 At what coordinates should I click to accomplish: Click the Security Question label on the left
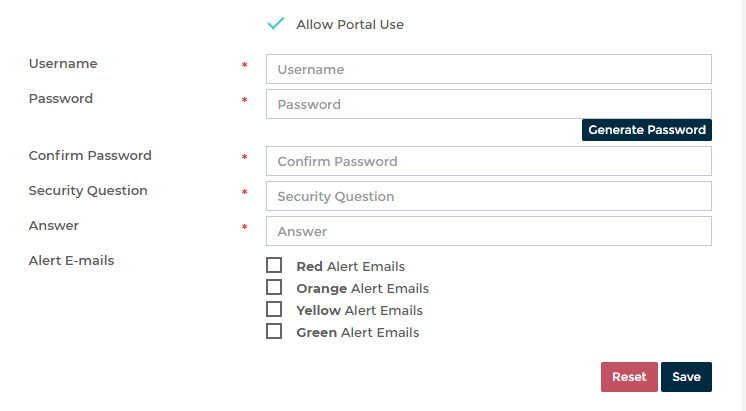tap(88, 191)
